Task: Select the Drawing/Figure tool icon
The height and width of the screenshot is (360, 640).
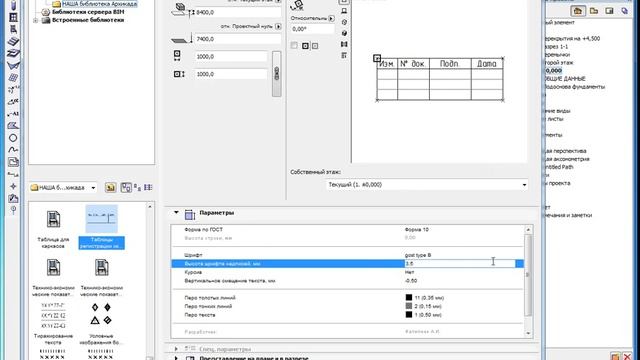Action: 13,162
